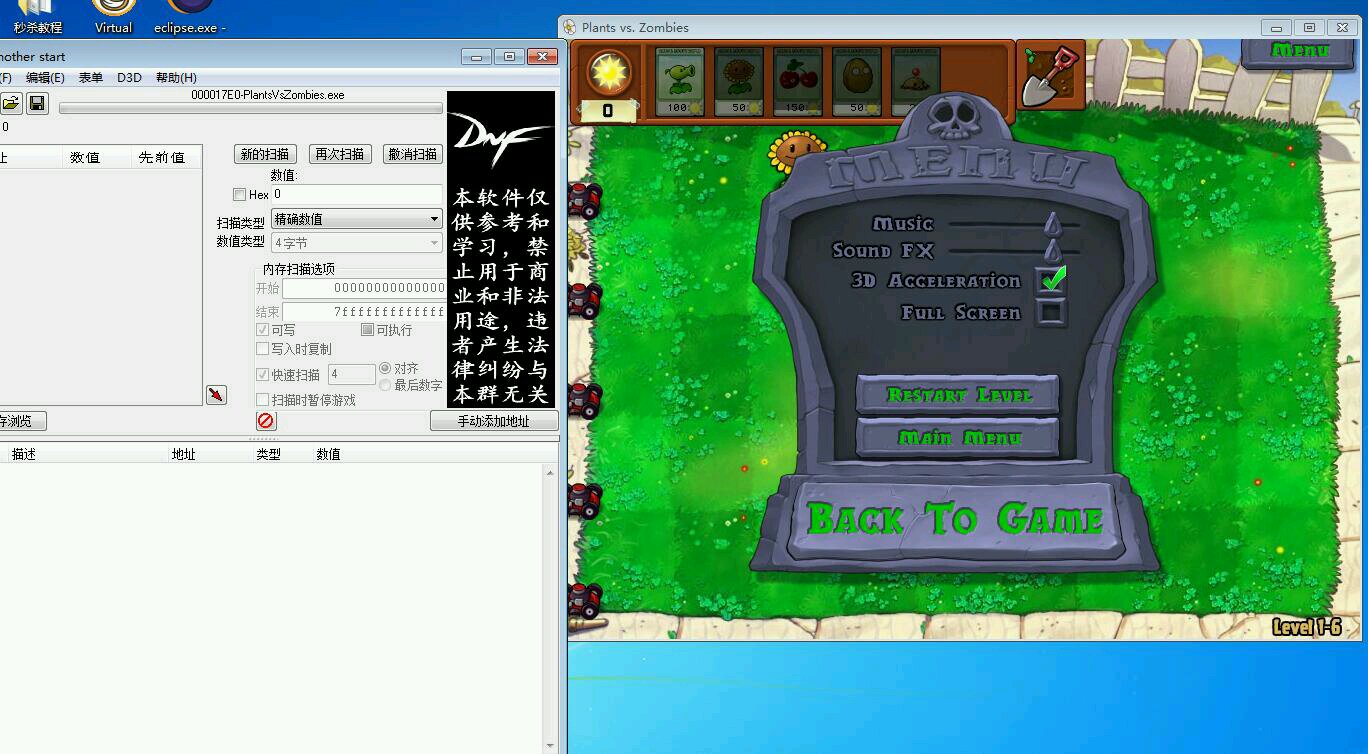The image size is (1368, 754).
Task: Toggle the 扫描时暂停游戏 checkbox
Action: [x=262, y=400]
